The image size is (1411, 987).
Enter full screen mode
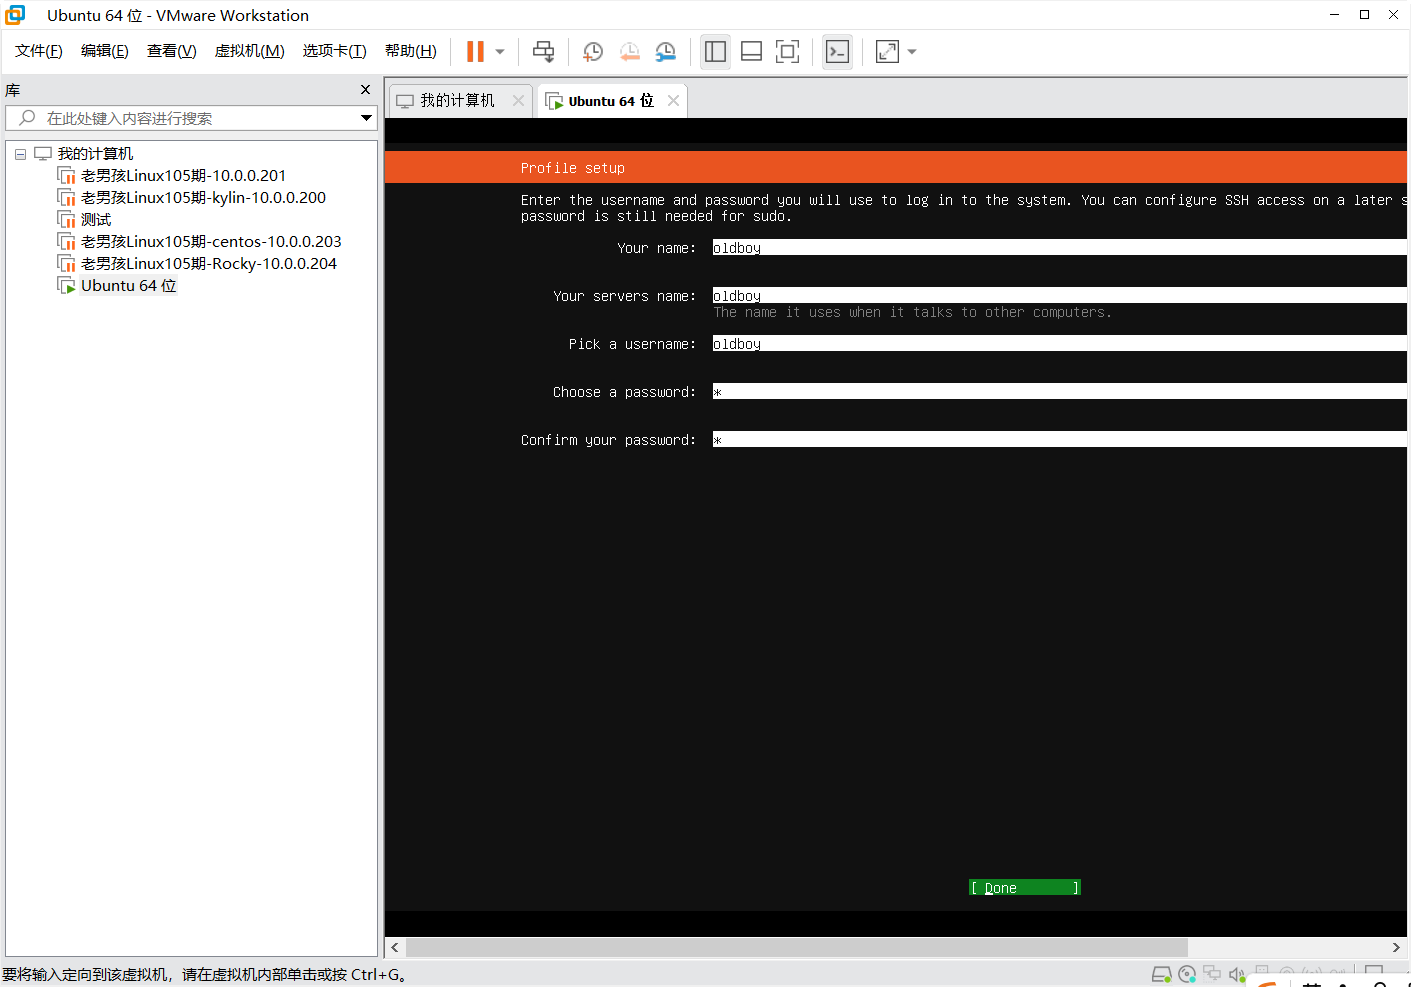[788, 52]
